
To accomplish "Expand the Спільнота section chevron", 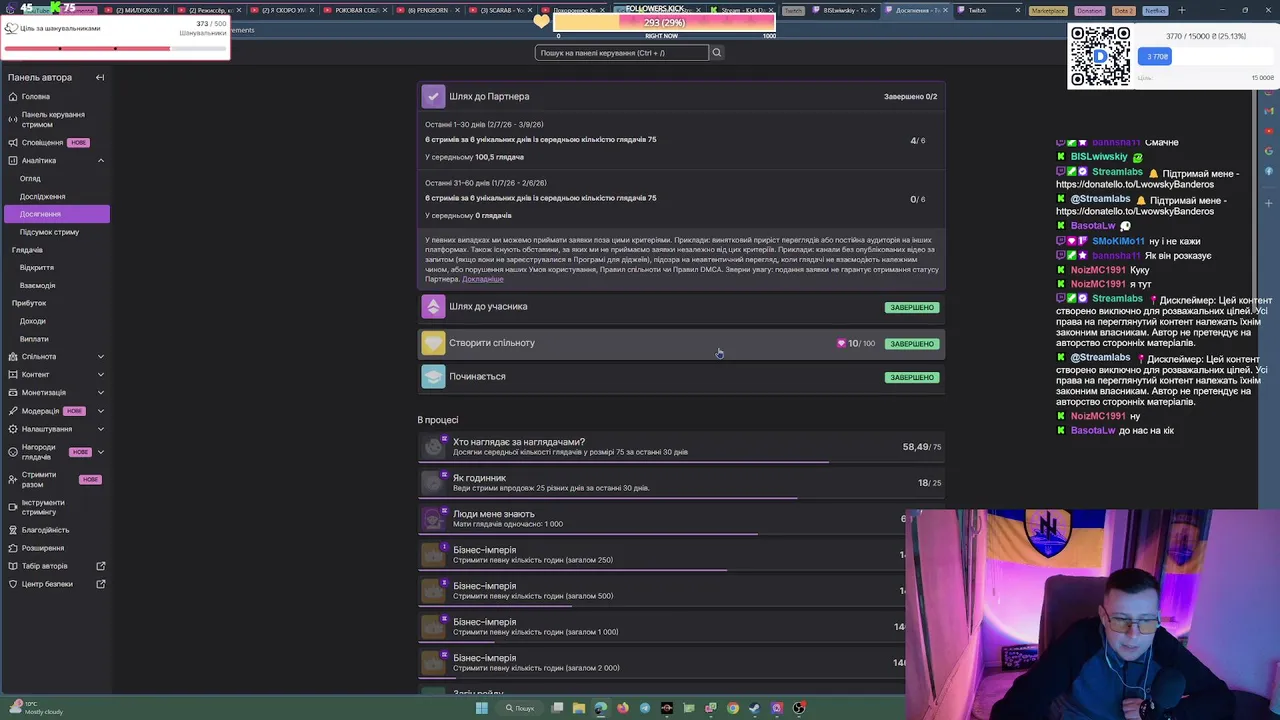I will (100, 356).
